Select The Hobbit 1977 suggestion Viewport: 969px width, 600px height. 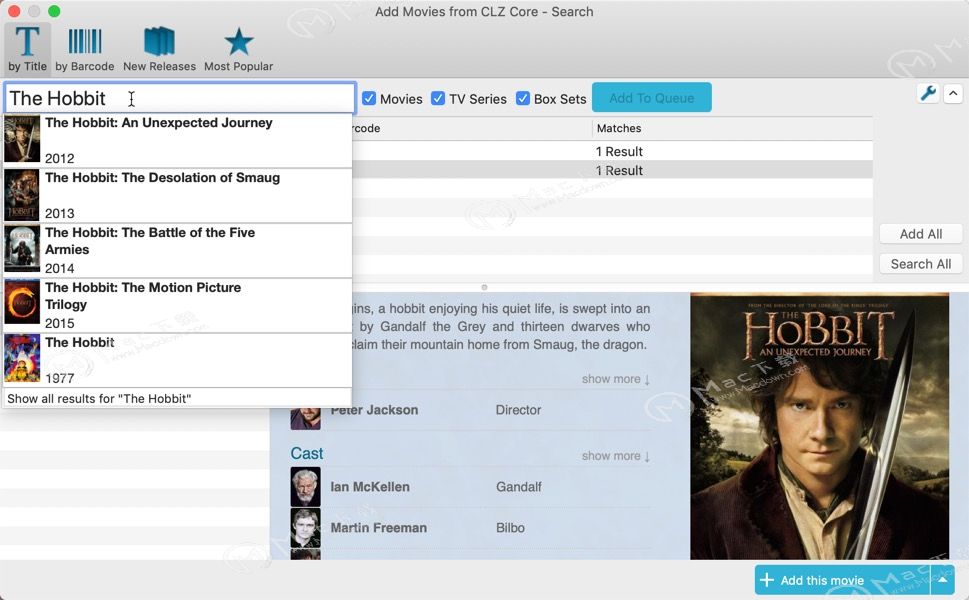(178, 360)
